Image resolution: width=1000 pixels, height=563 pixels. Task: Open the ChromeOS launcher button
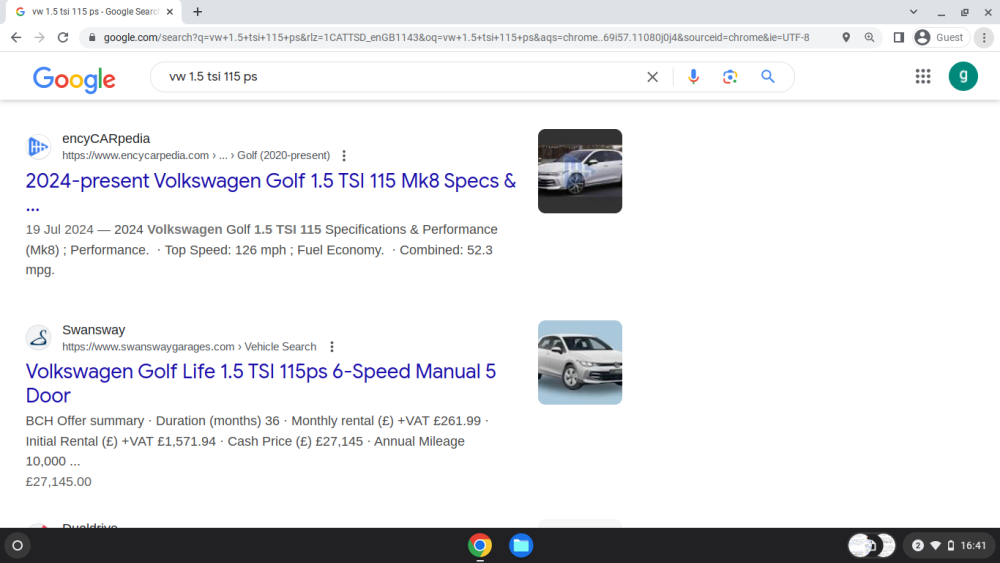[x=17, y=545]
